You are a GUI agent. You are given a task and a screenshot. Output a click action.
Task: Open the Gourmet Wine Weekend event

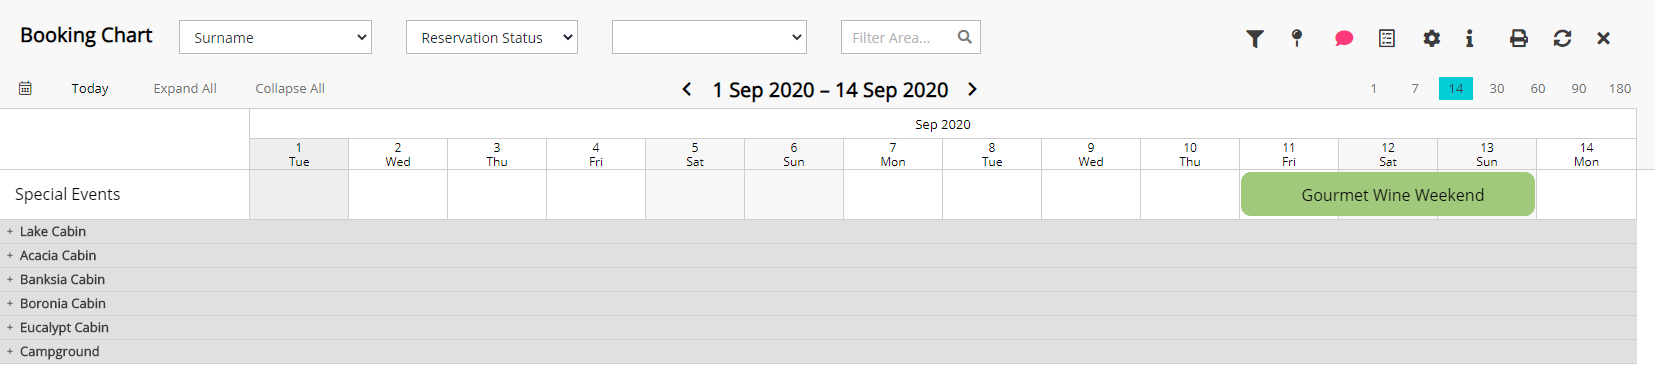[x=1388, y=194]
